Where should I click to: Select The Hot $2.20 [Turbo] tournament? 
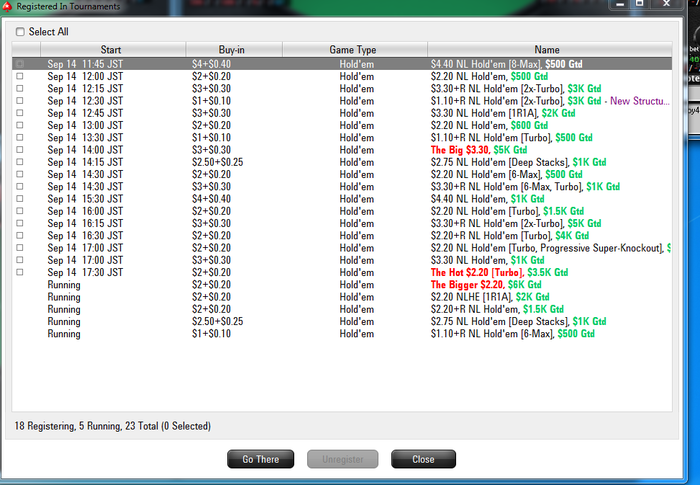tap(342, 272)
